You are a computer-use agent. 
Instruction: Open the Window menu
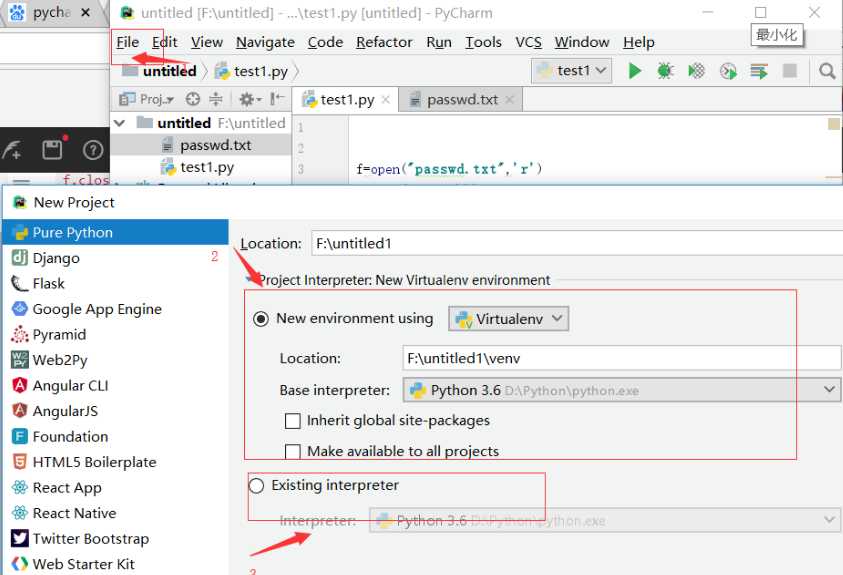[582, 42]
